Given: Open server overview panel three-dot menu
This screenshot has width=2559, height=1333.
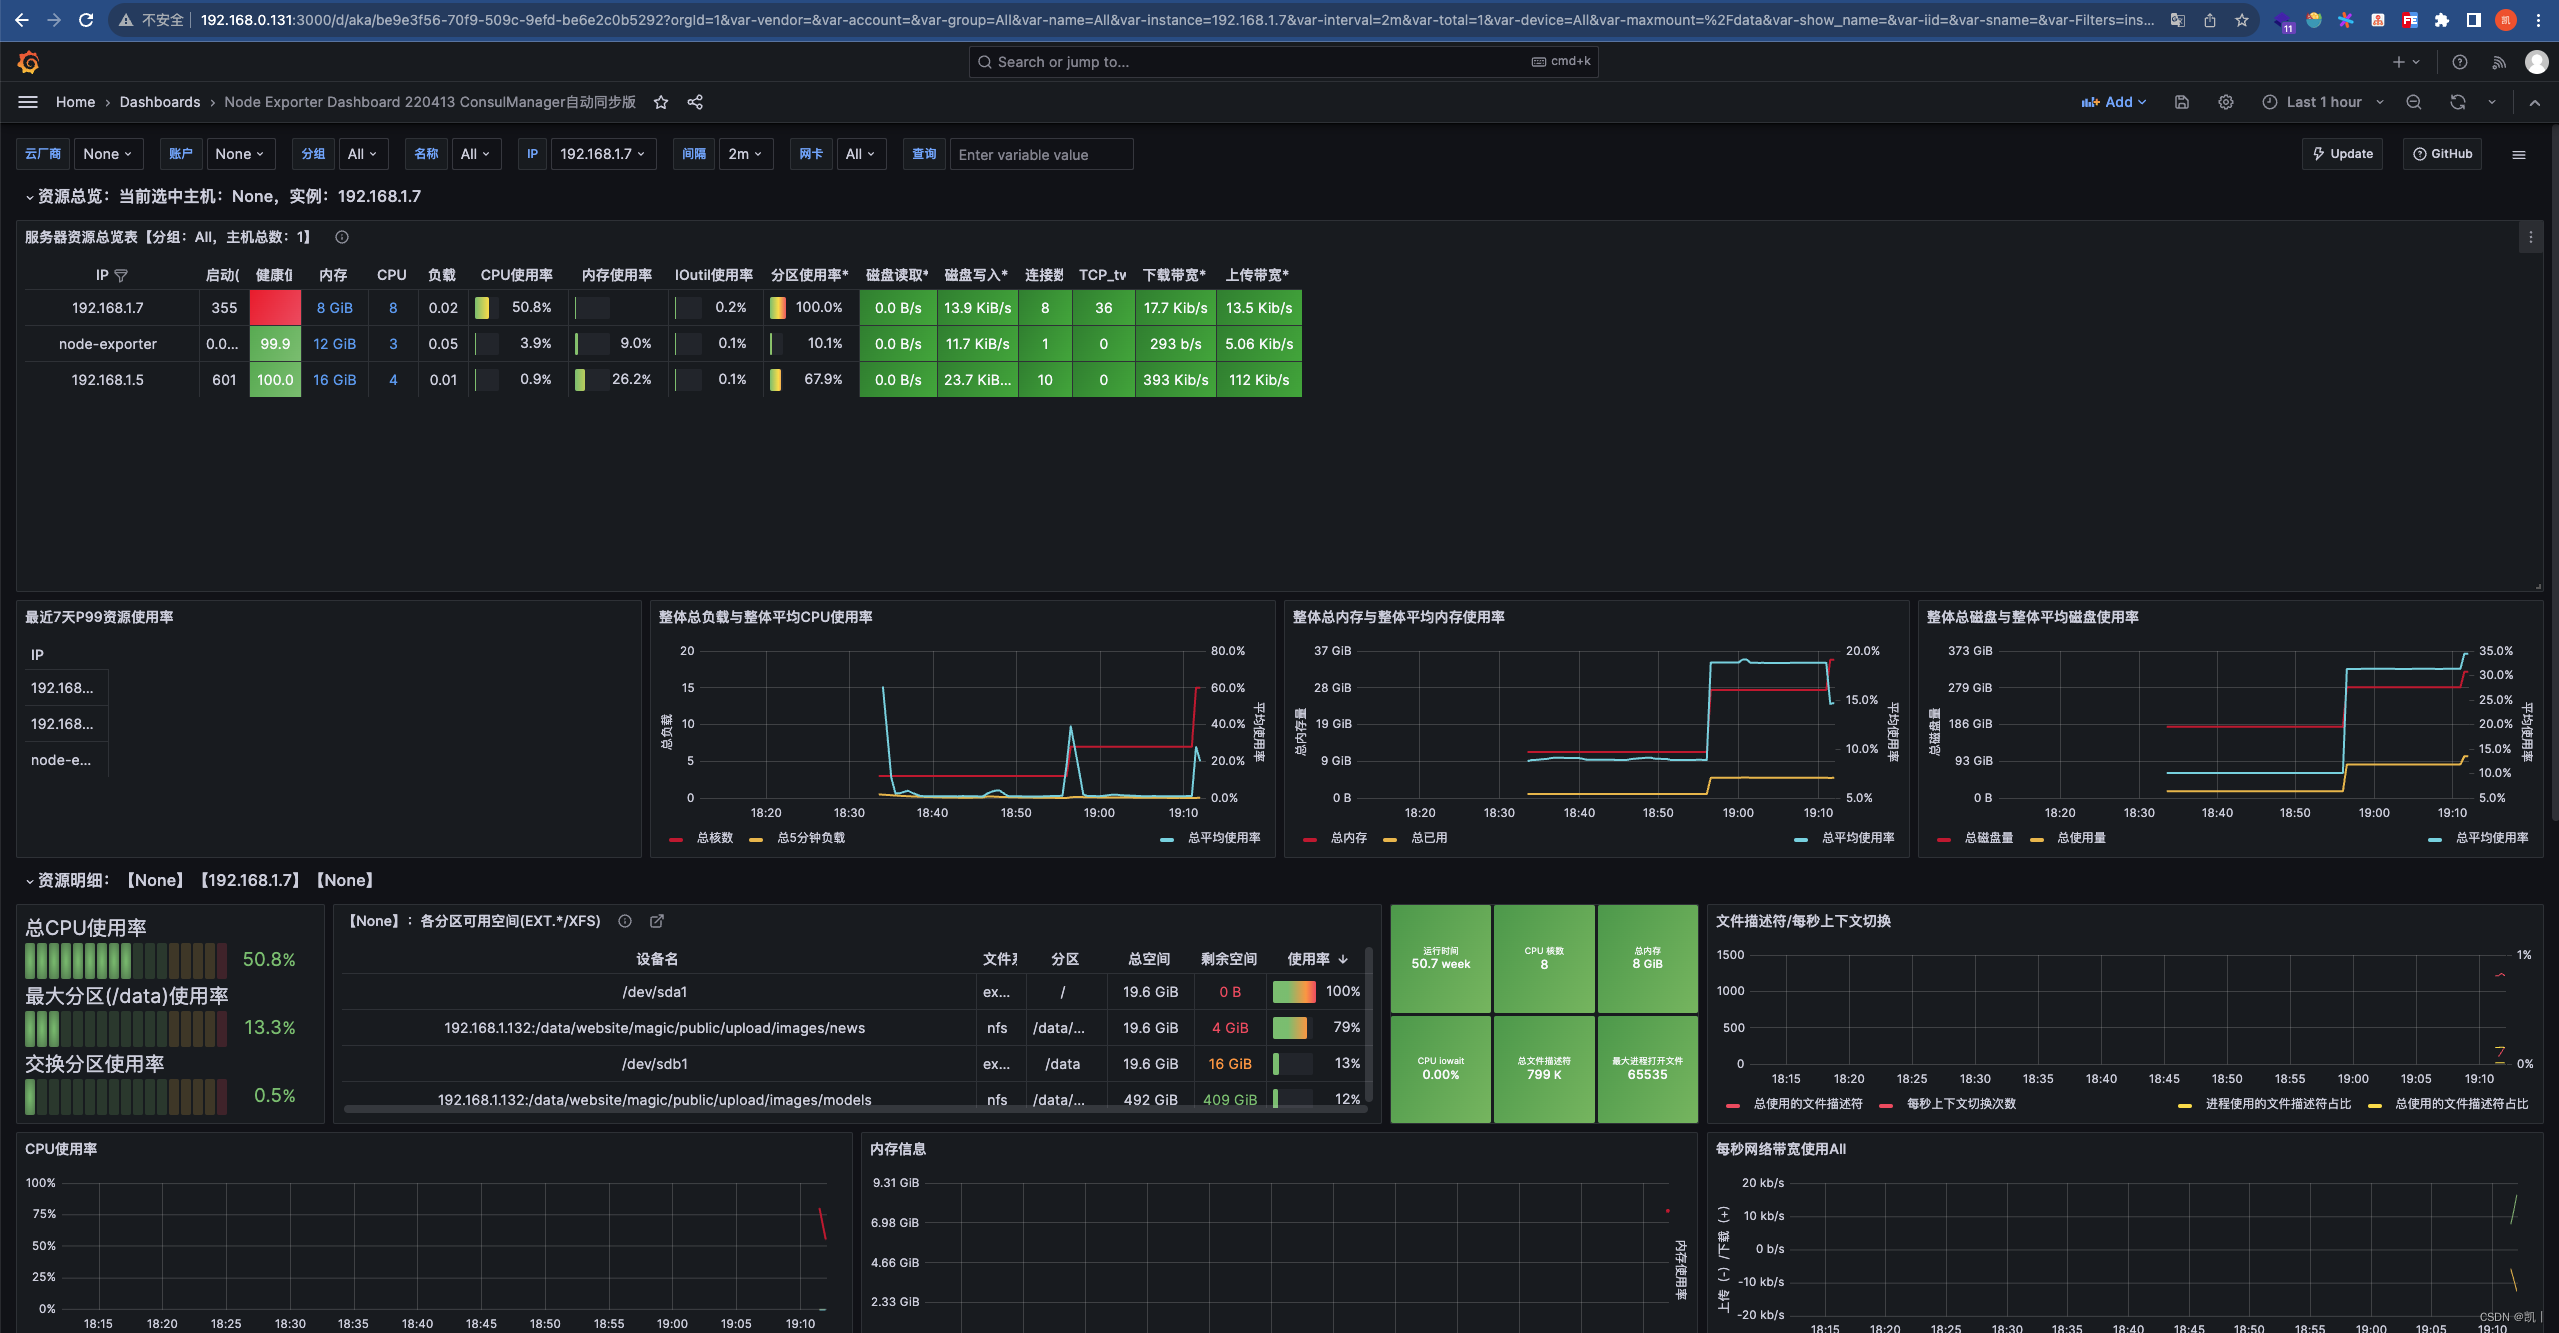Looking at the screenshot, I should coord(2531,237).
